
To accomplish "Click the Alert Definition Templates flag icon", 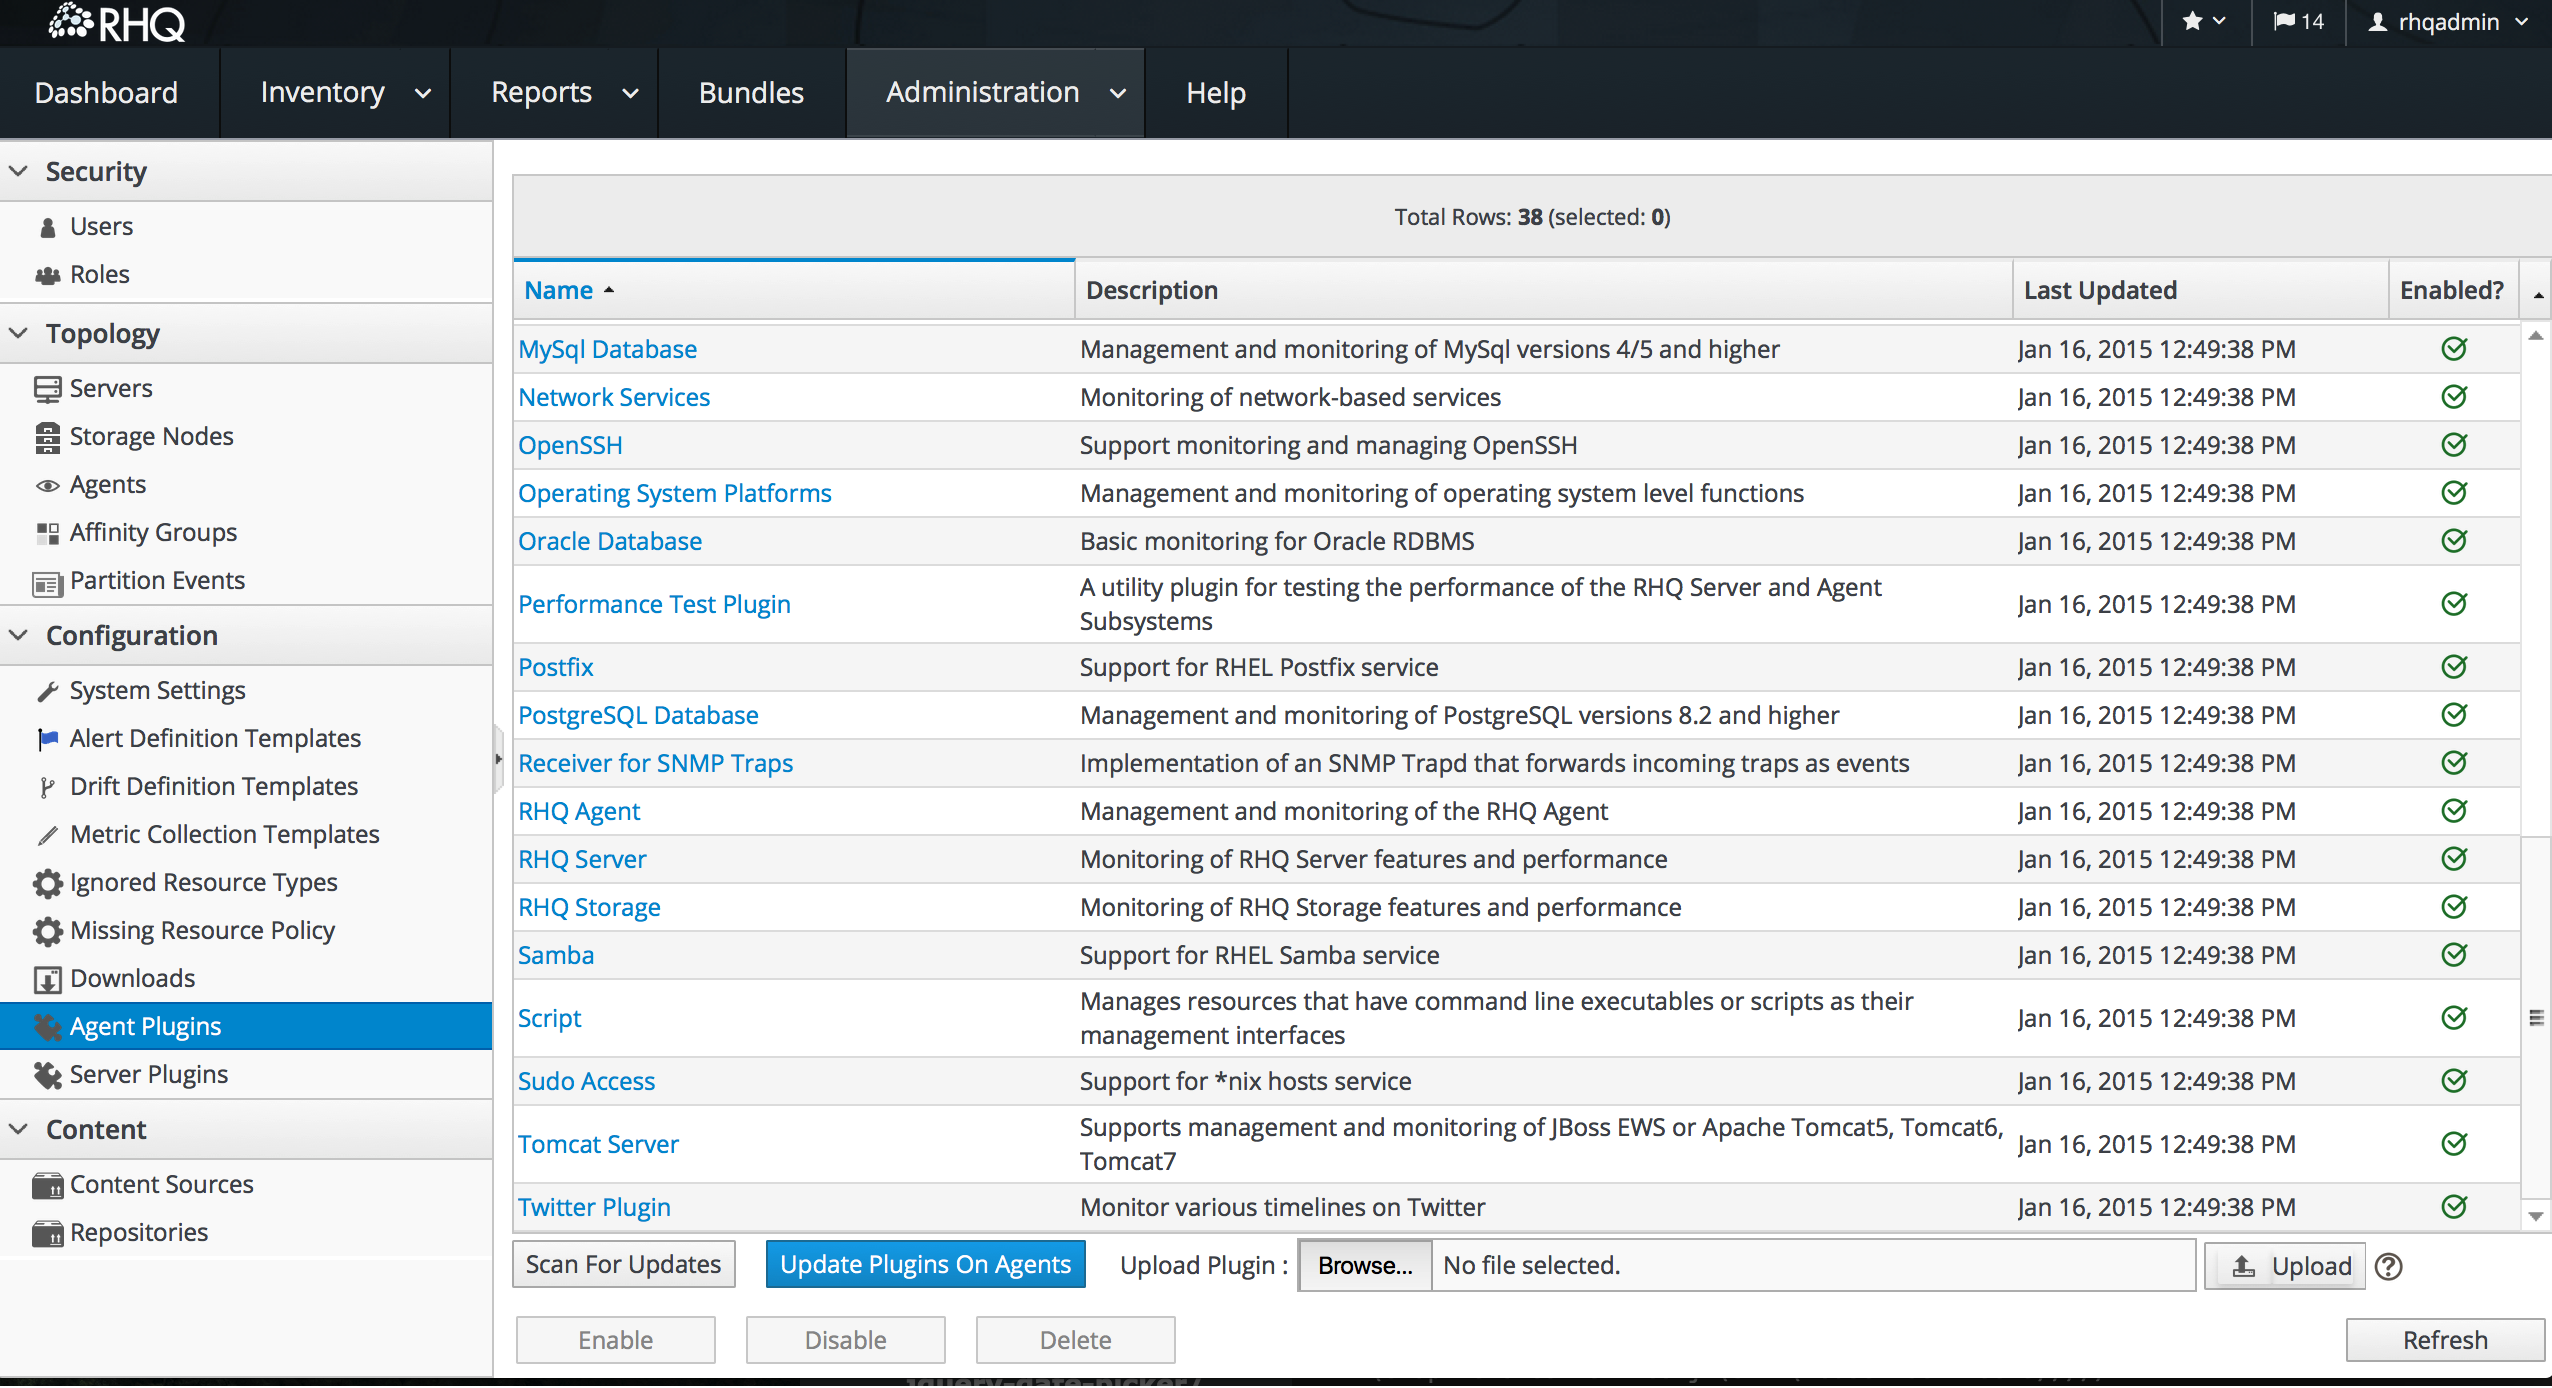I will (x=47, y=739).
